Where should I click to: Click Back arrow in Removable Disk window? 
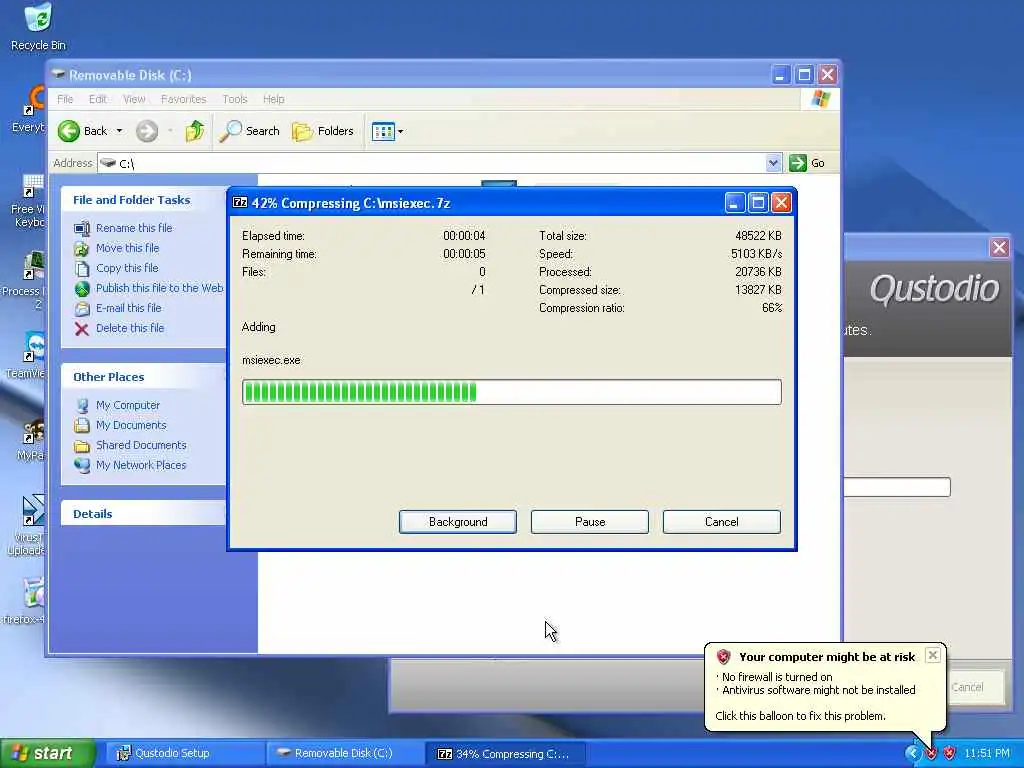coord(69,131)
